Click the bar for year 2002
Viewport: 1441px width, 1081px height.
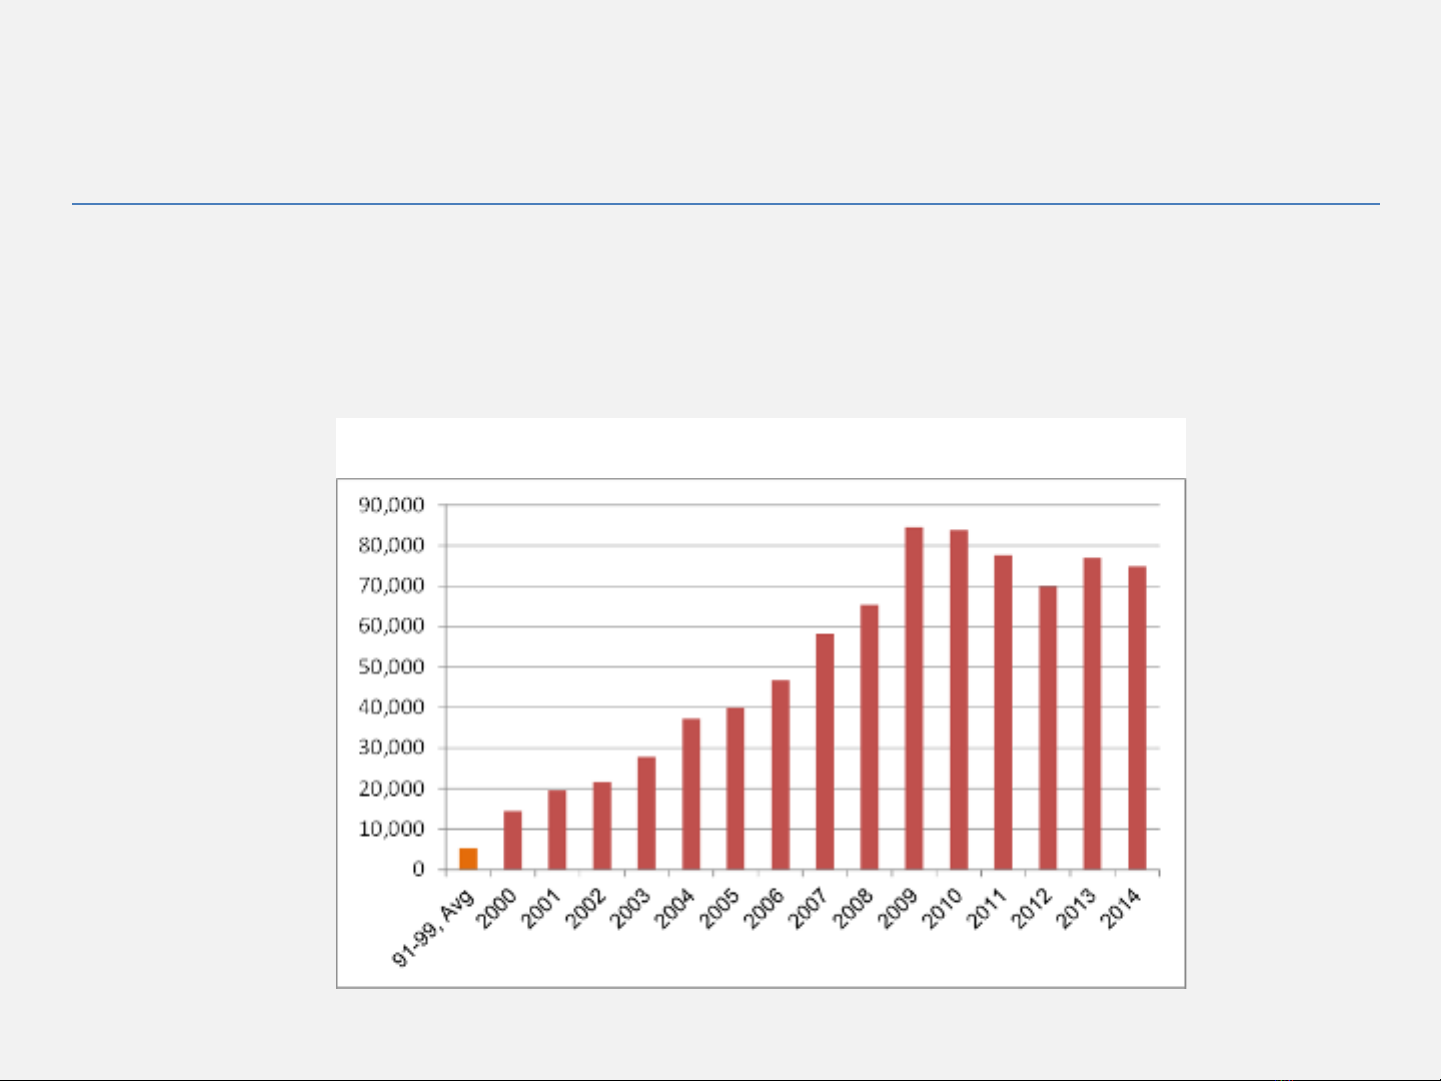(602, 826)
